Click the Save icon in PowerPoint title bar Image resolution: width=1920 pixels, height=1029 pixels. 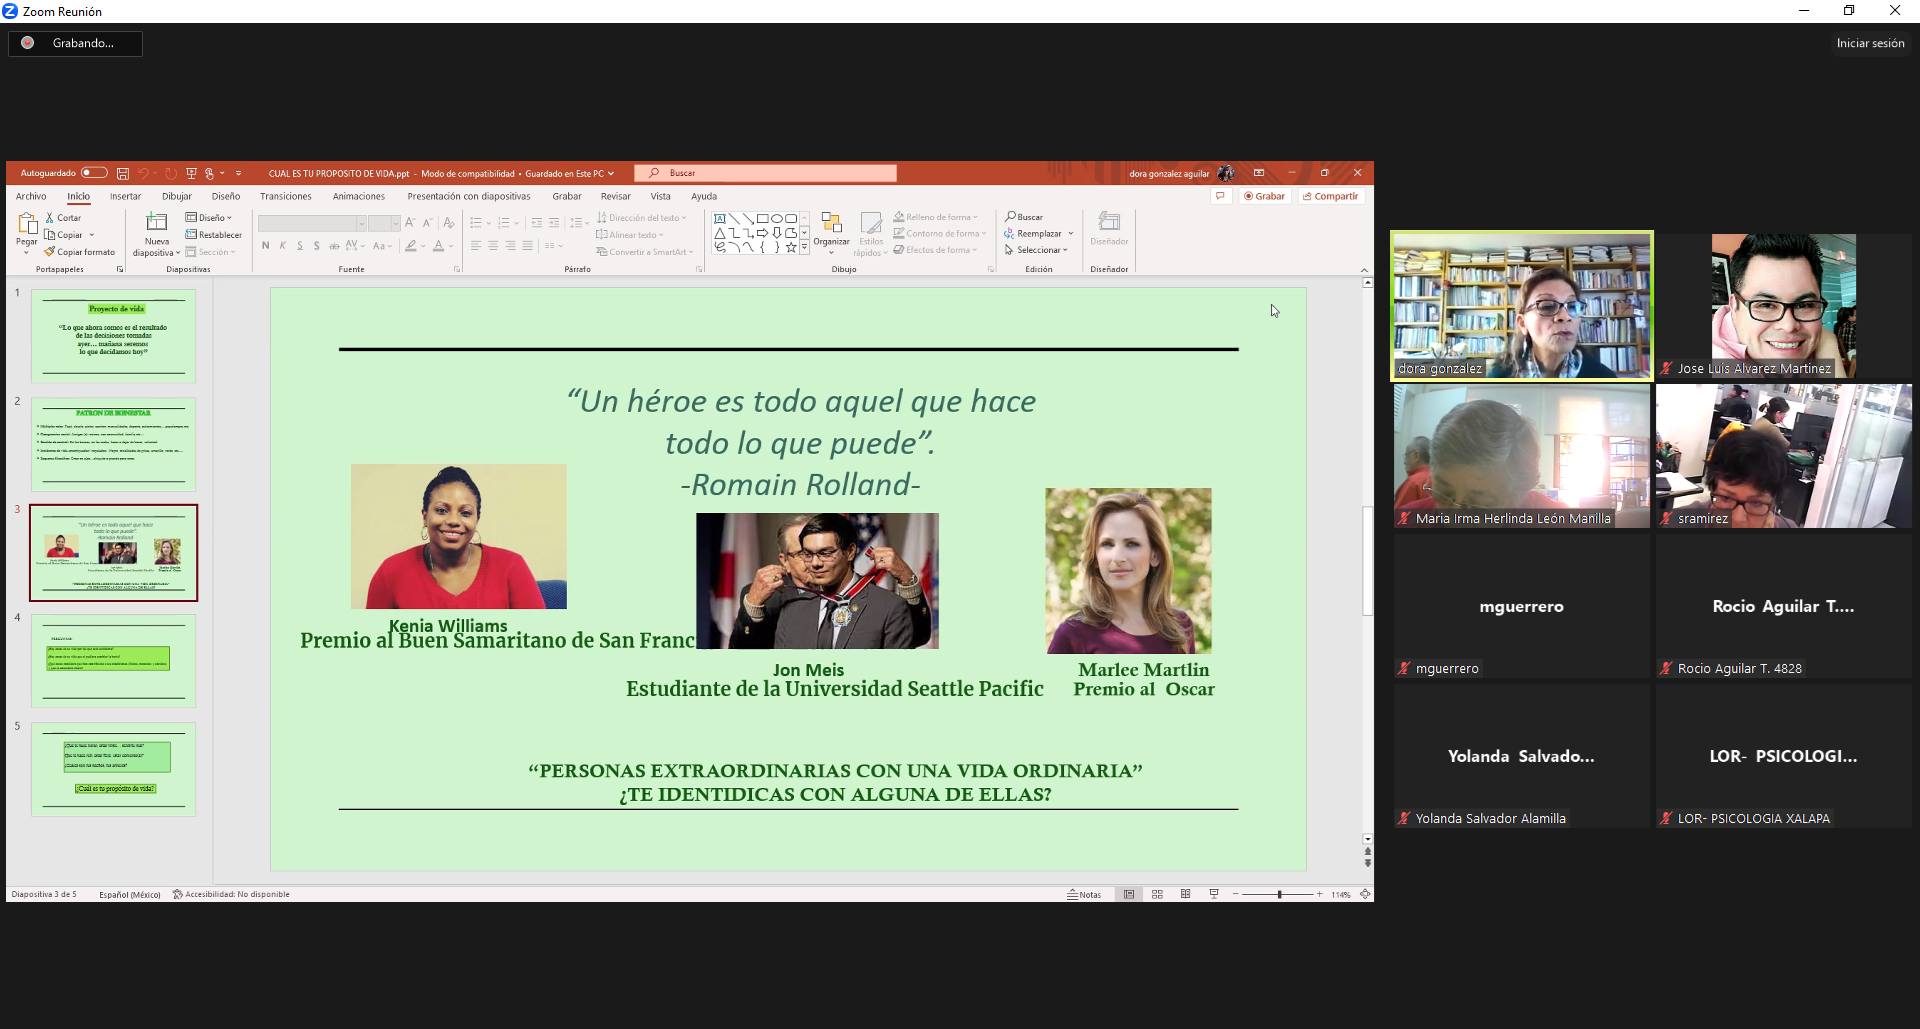coord(123,173)
